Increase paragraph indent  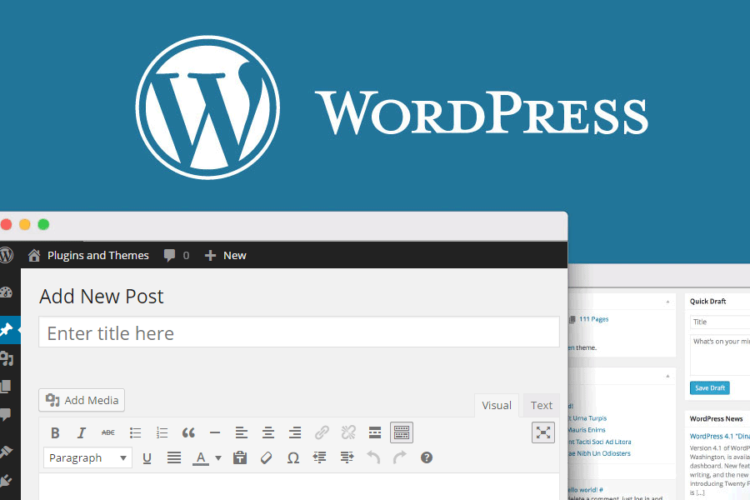coord(347,458)
